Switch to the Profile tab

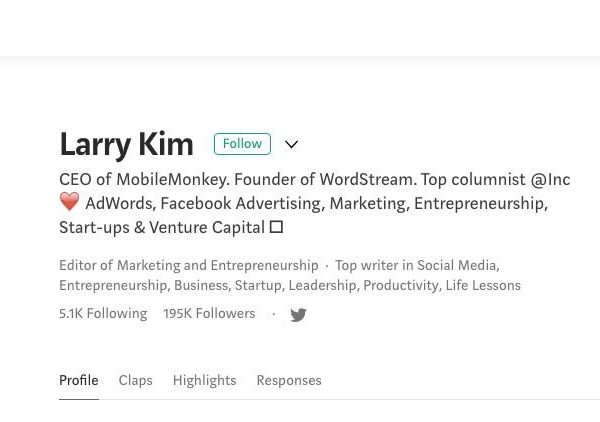78,380
